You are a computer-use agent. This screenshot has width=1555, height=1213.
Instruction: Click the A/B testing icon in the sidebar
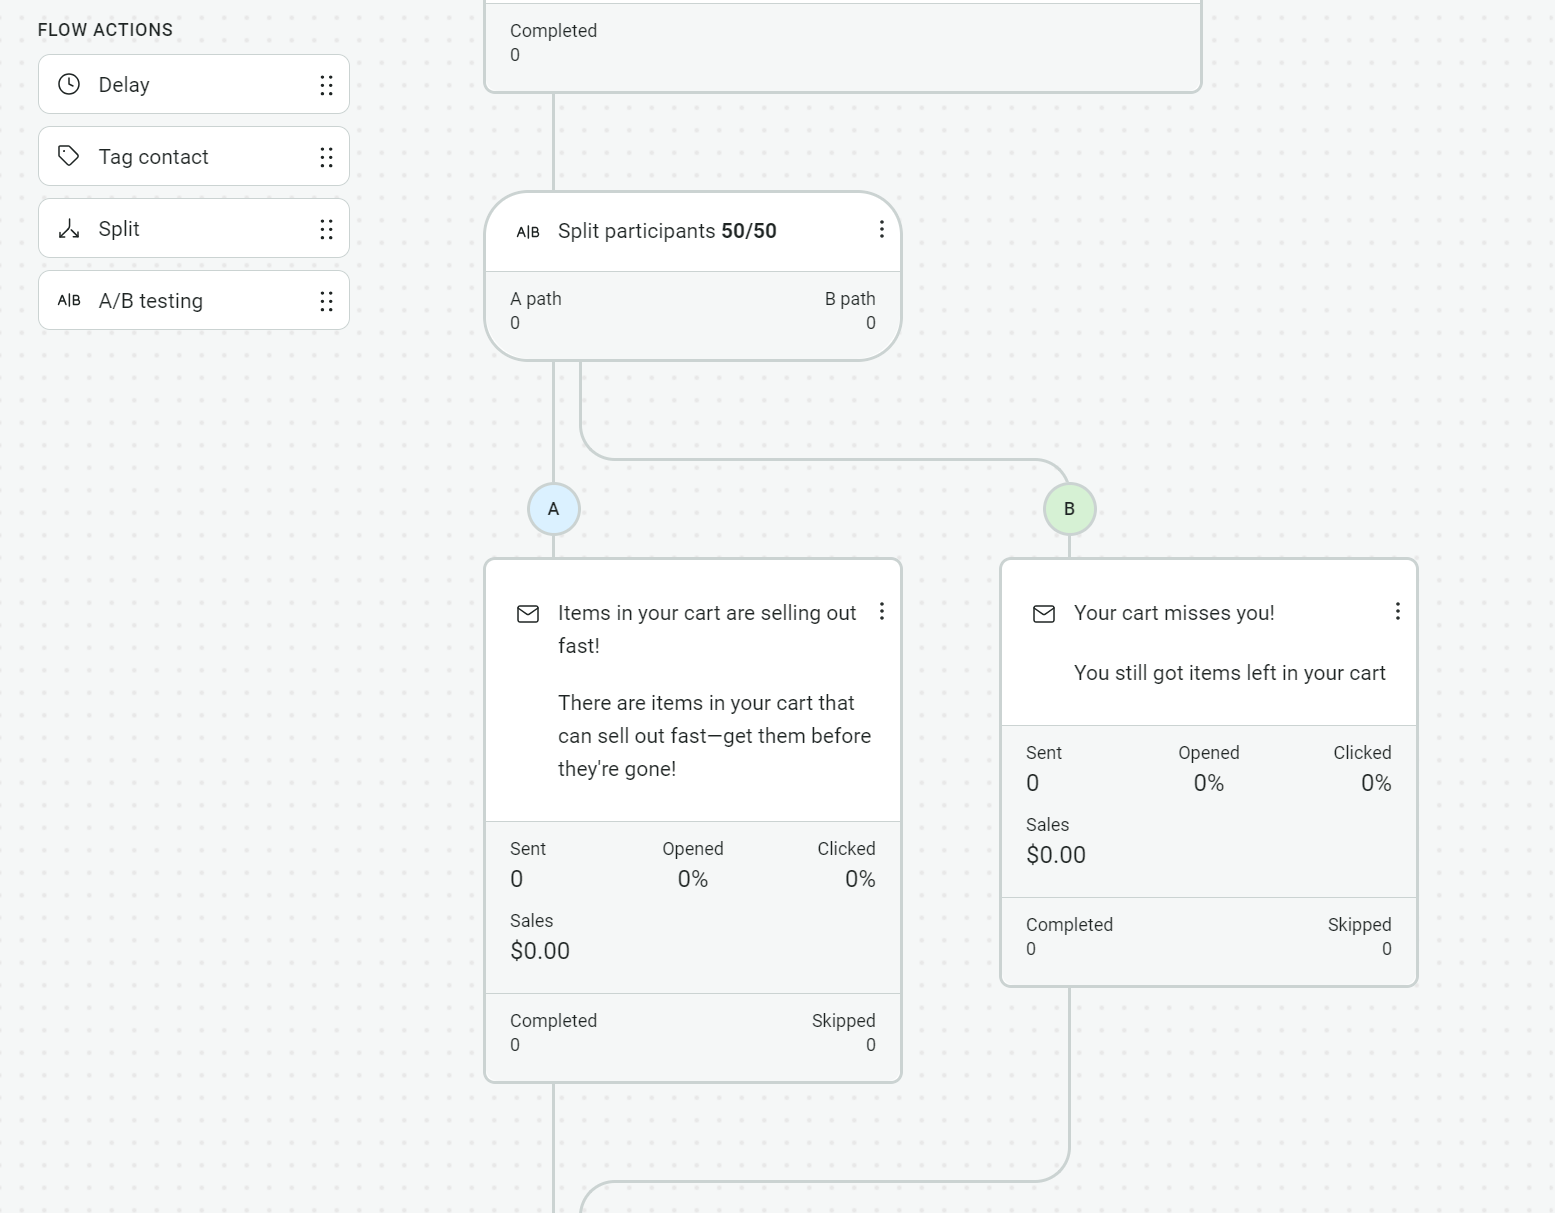coord(68,300)
